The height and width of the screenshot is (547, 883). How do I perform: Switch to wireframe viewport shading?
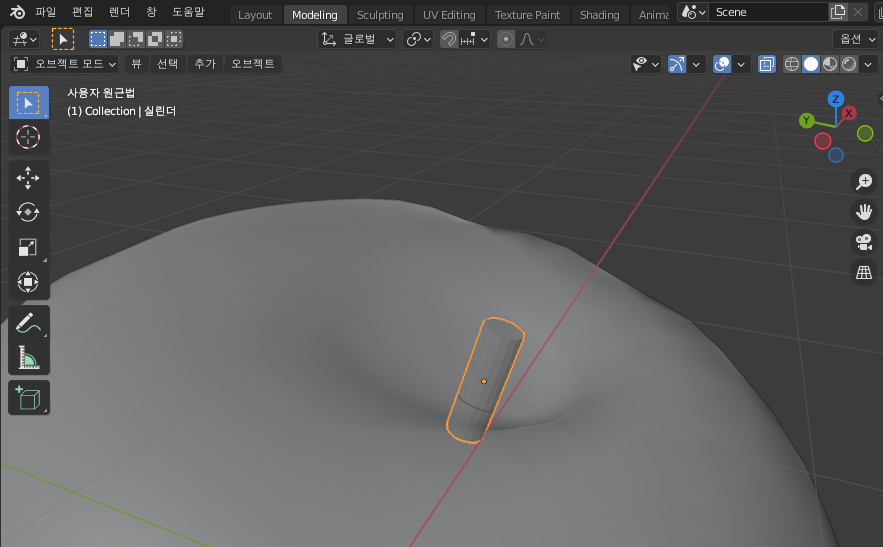pyautogui.click(x=792, y=64)
